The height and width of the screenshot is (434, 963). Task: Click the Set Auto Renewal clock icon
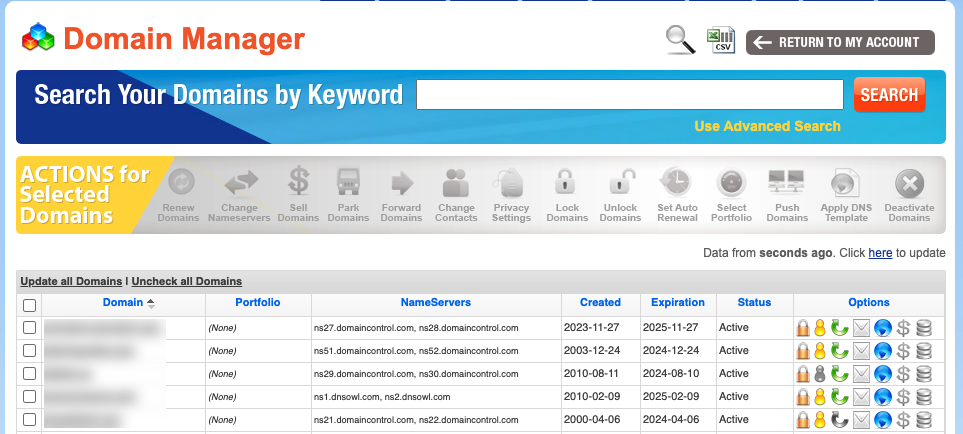click(676, 184)
